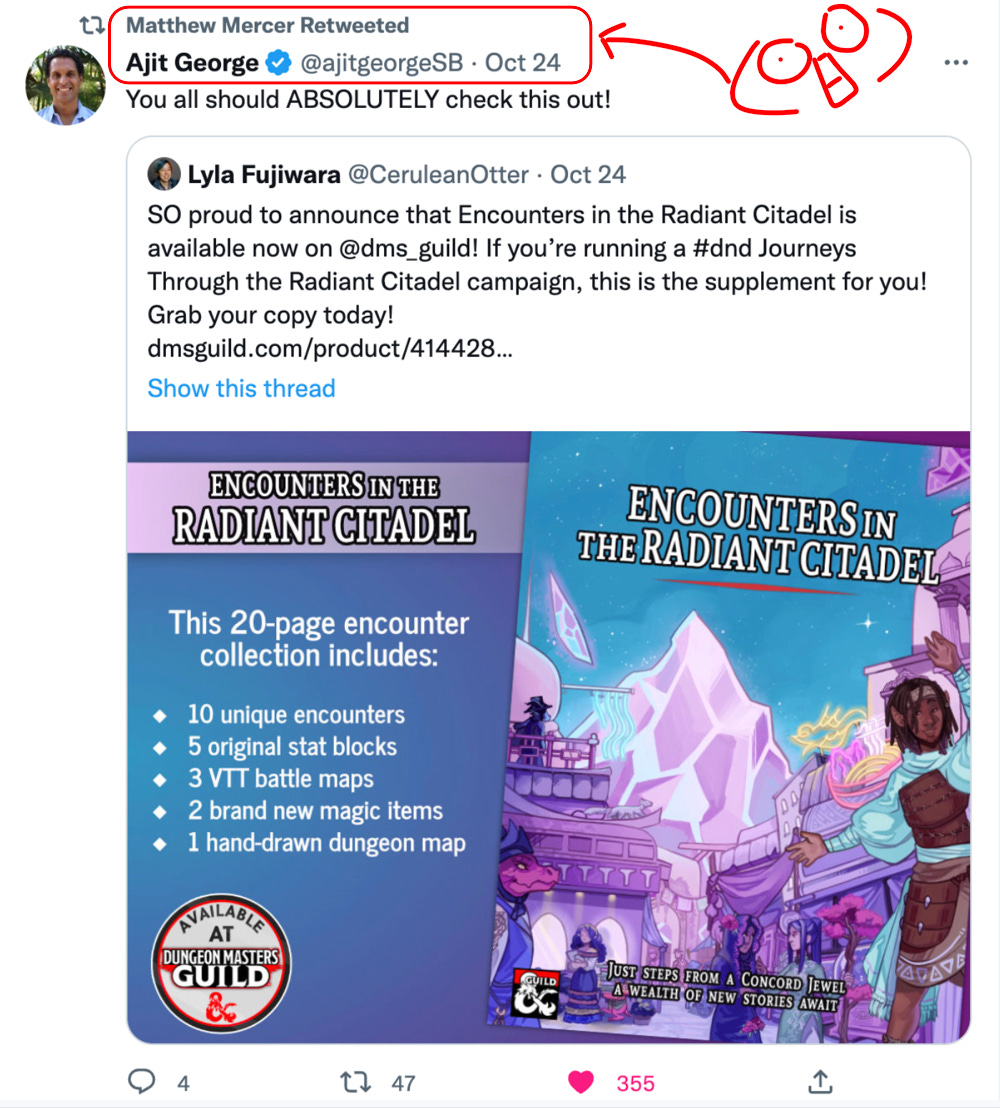Unlike the tweet via pink heart icon
This screenshot has width=1000, height=1108.
pos(581,1082)
